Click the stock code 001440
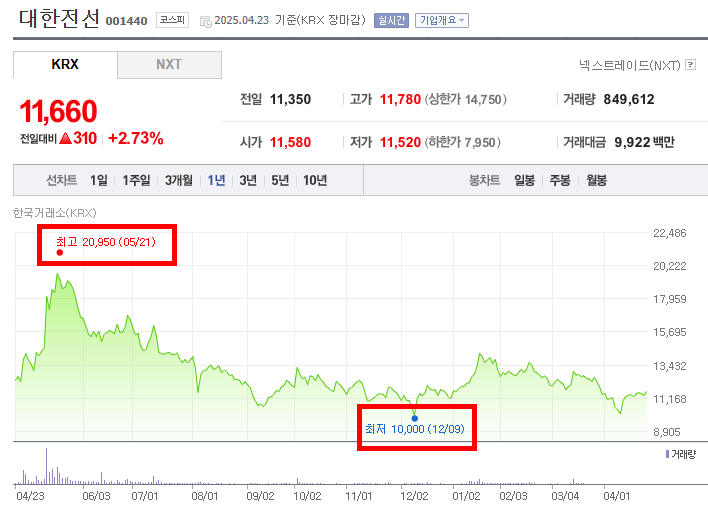The width and height of the screenshot is (708, 515). click(126, 21)
